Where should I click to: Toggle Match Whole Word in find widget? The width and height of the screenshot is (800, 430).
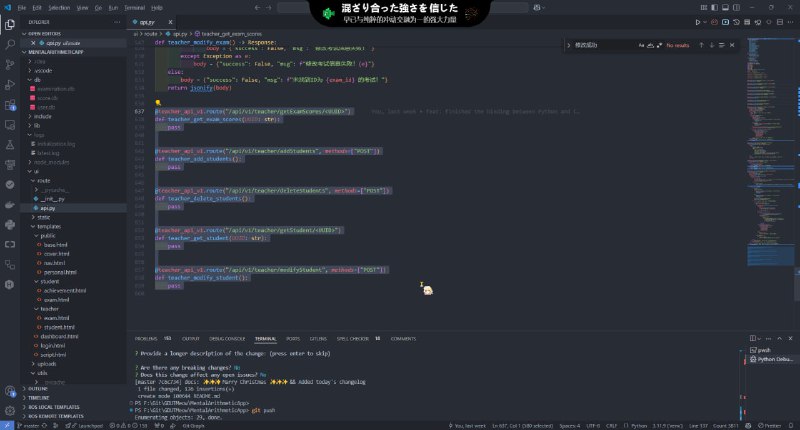click(x=649, y=45)
